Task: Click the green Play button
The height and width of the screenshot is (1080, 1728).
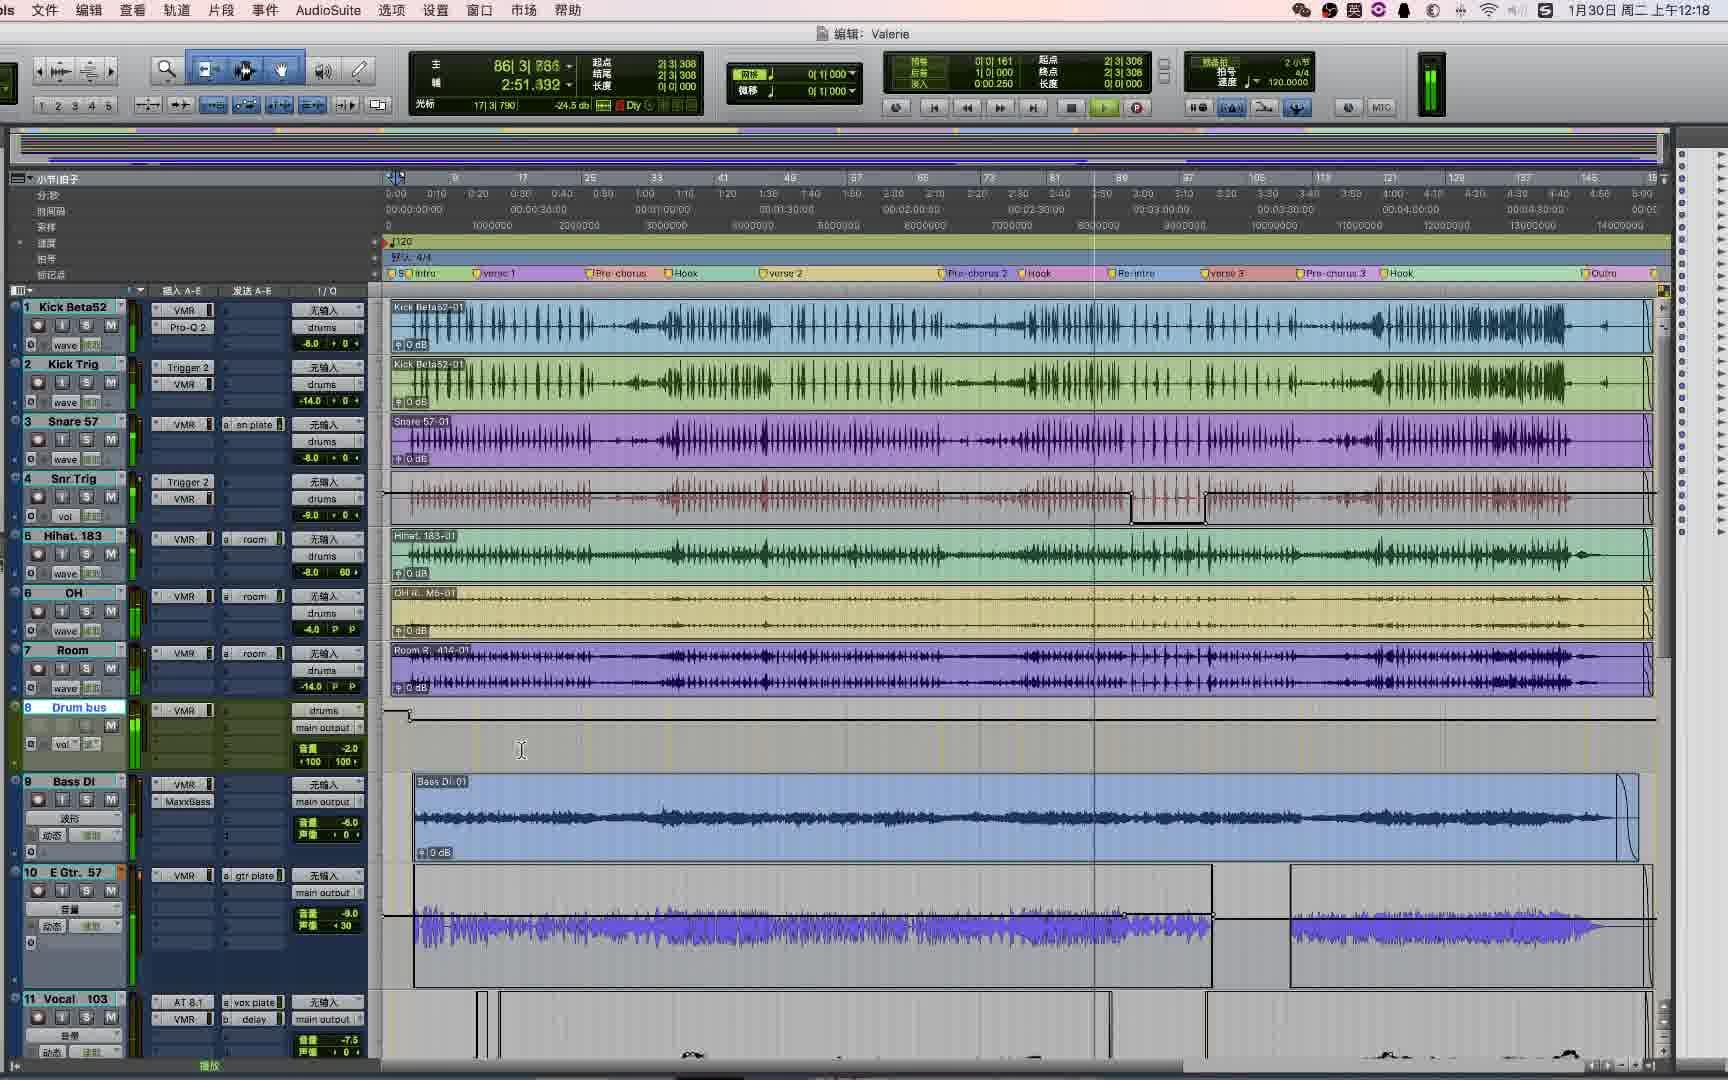Action: click(1105, 108)
